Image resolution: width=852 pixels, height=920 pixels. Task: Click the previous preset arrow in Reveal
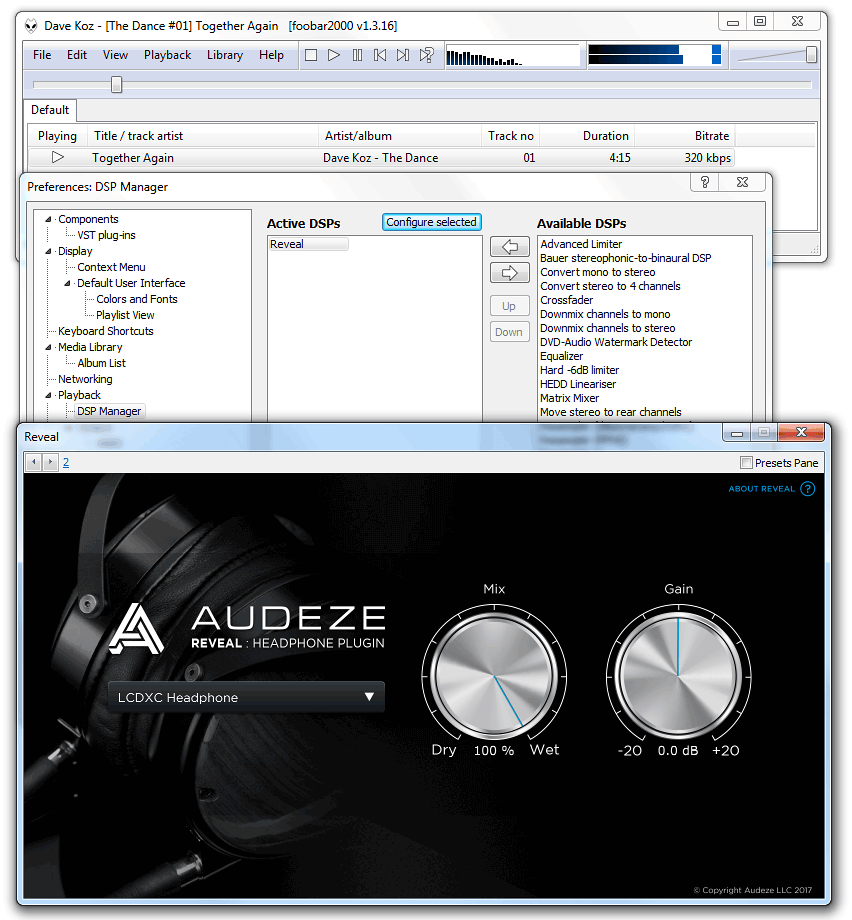coord(34,462)
